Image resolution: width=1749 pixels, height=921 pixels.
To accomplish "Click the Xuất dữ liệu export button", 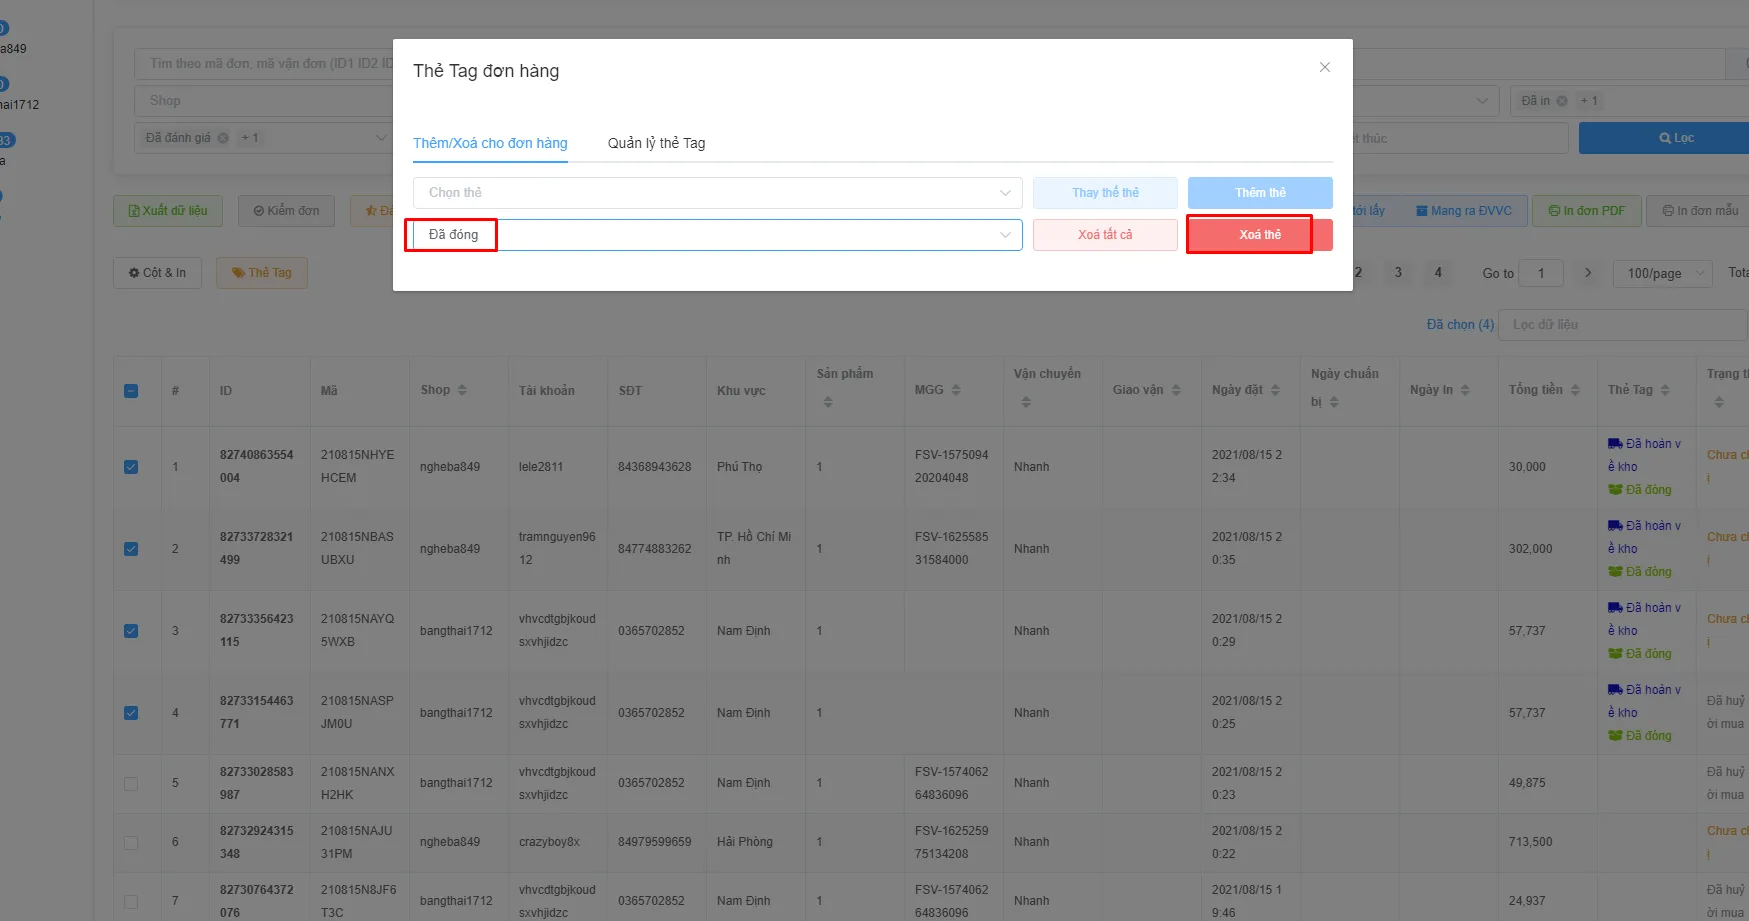I will click(x=168, y=211).
